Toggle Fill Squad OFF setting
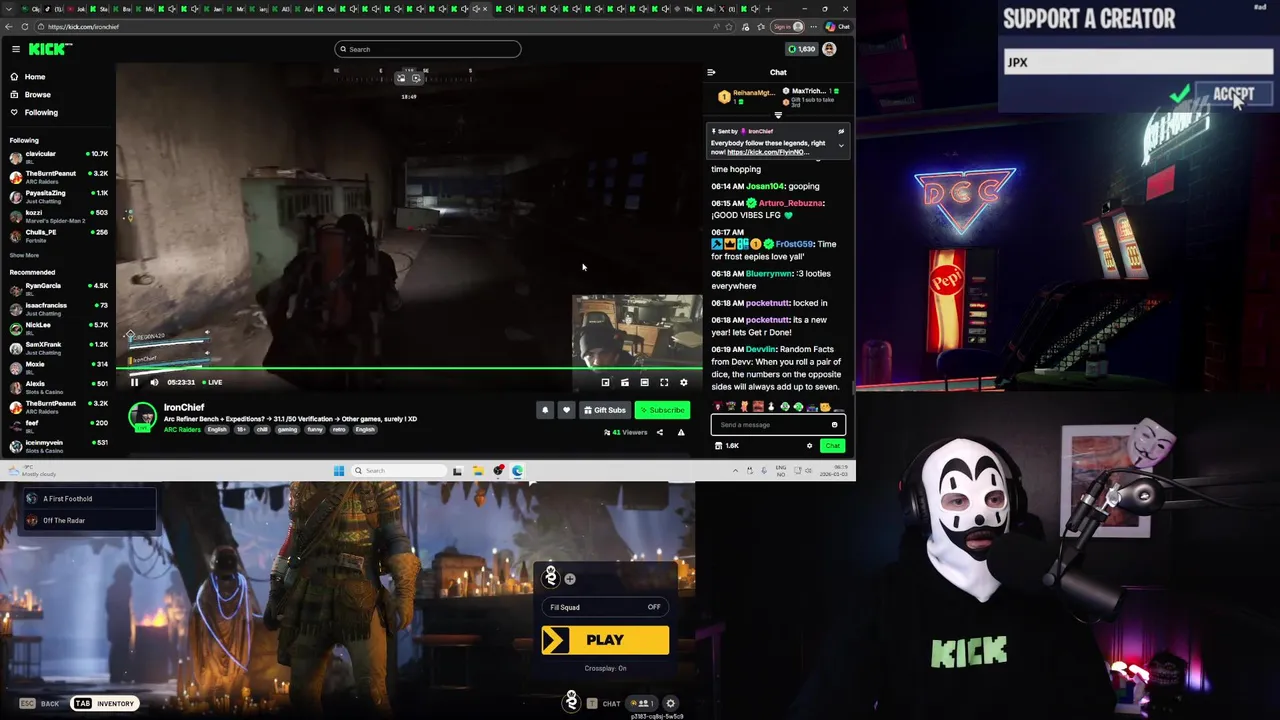The width and height of the screenshot is (1280, 720). (x=605, y=607)
